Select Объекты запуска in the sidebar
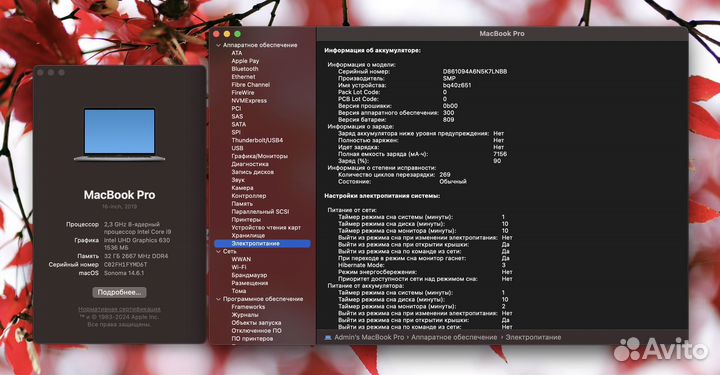 256,323
